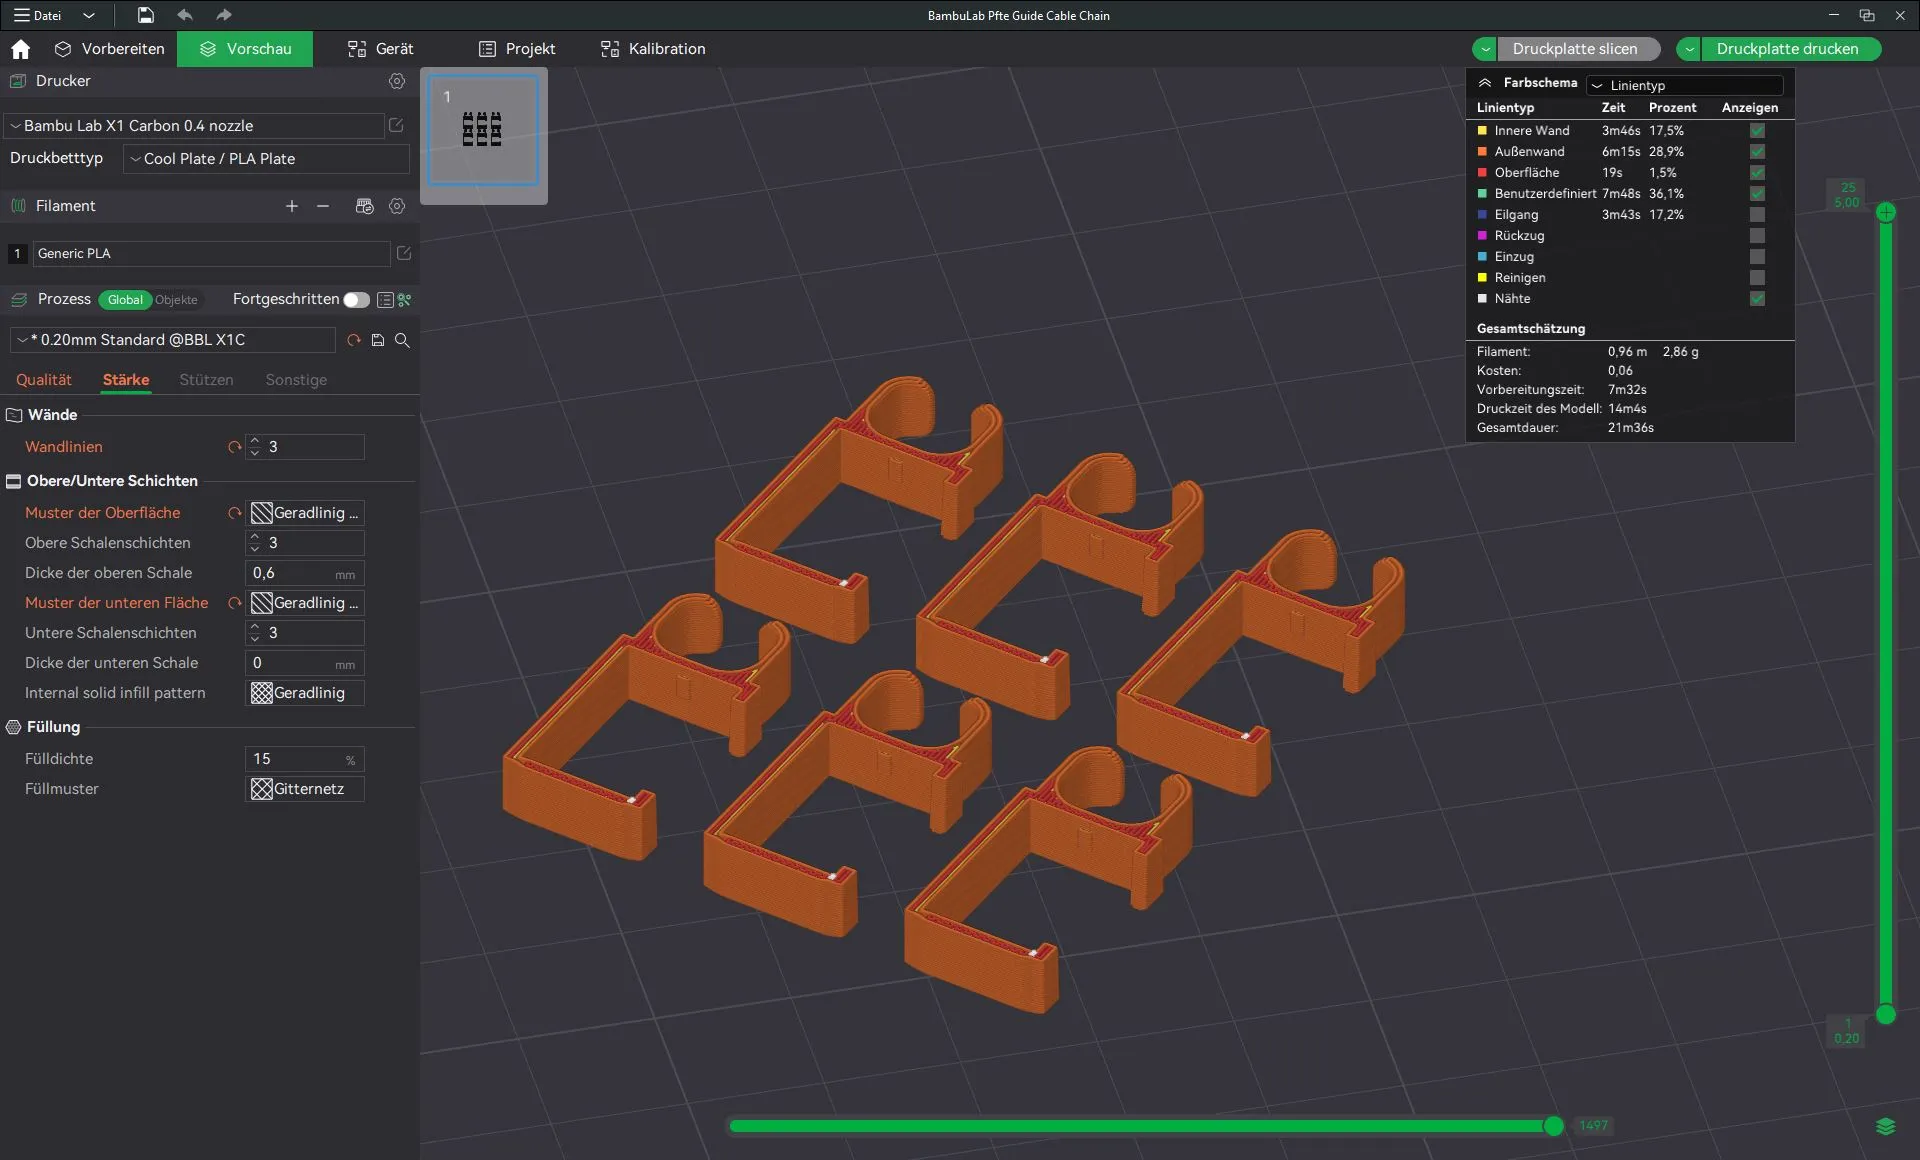
Task: Toggle Fortgeschritten advanced mode switch
Action: (356, 299)
